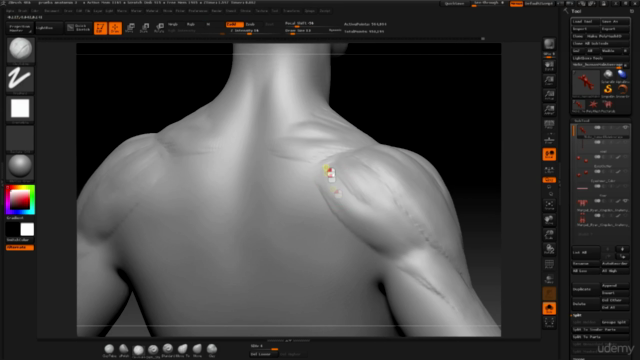
Task: Click the Actual size icon
Action: click(x=549, y=96)
